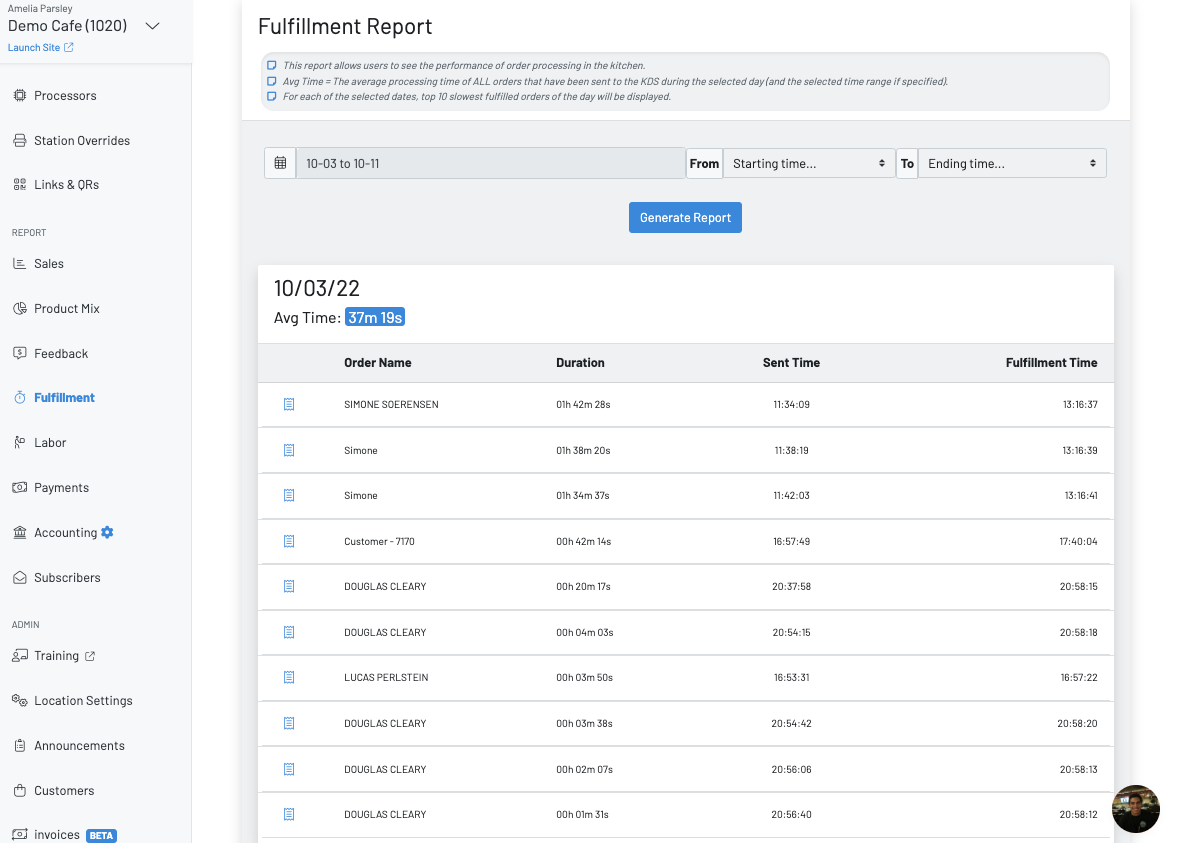Open the Product Mix report icon

point(20,308)
